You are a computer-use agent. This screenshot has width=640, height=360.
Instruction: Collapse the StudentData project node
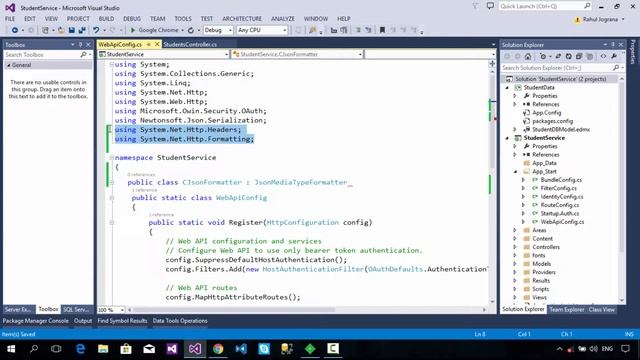click(507, 88)
